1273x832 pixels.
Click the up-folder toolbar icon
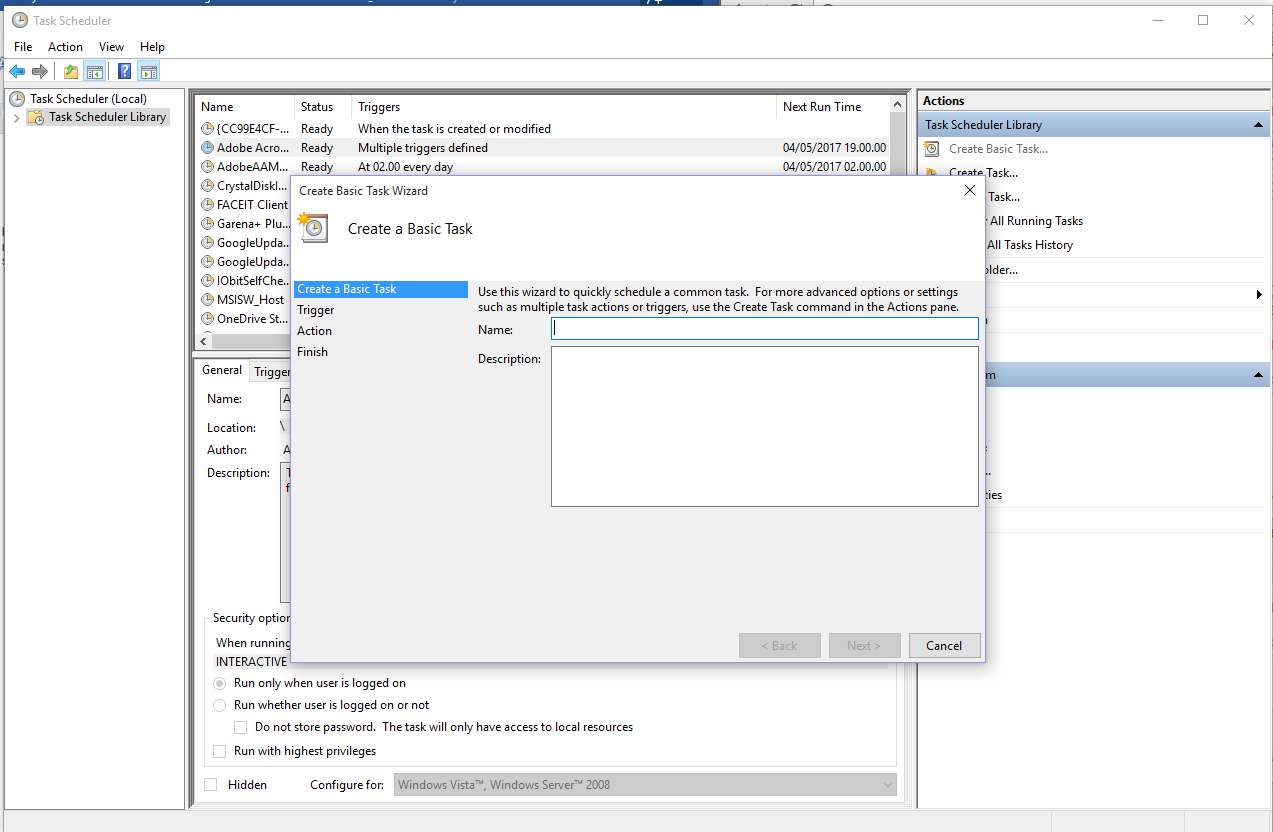(x=69, y=71)
